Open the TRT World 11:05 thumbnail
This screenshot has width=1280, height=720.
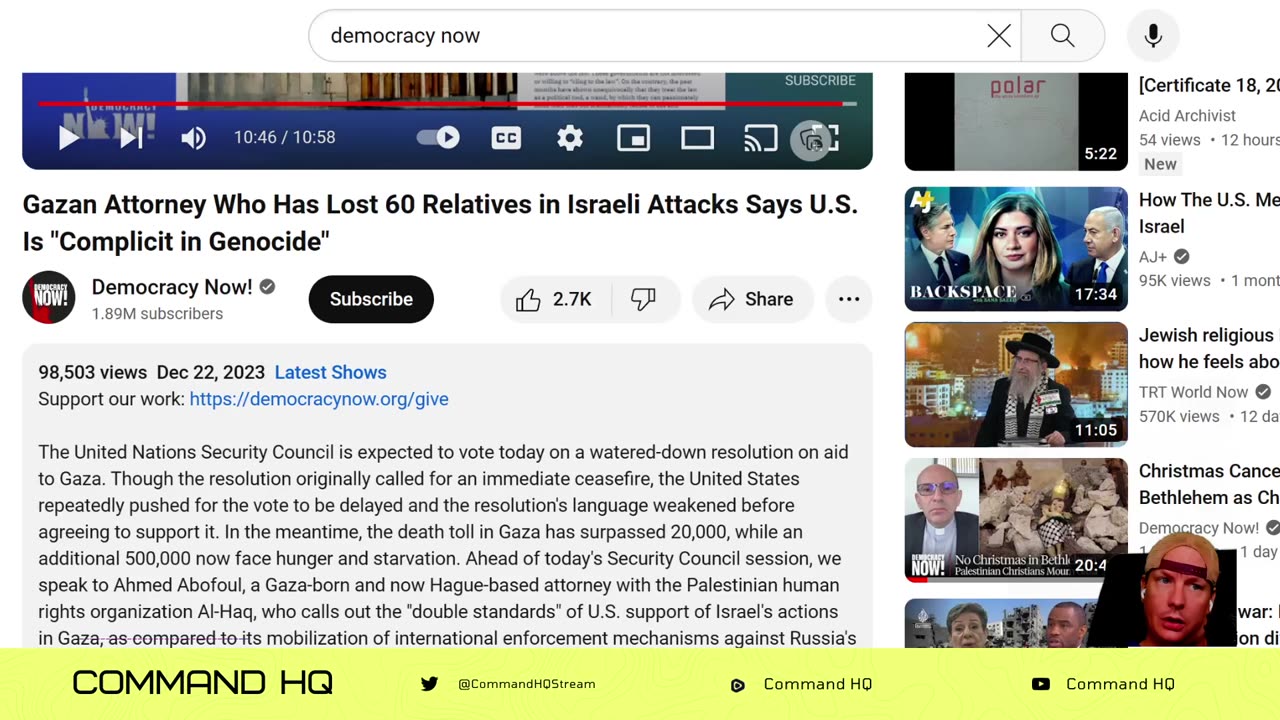1016,384
